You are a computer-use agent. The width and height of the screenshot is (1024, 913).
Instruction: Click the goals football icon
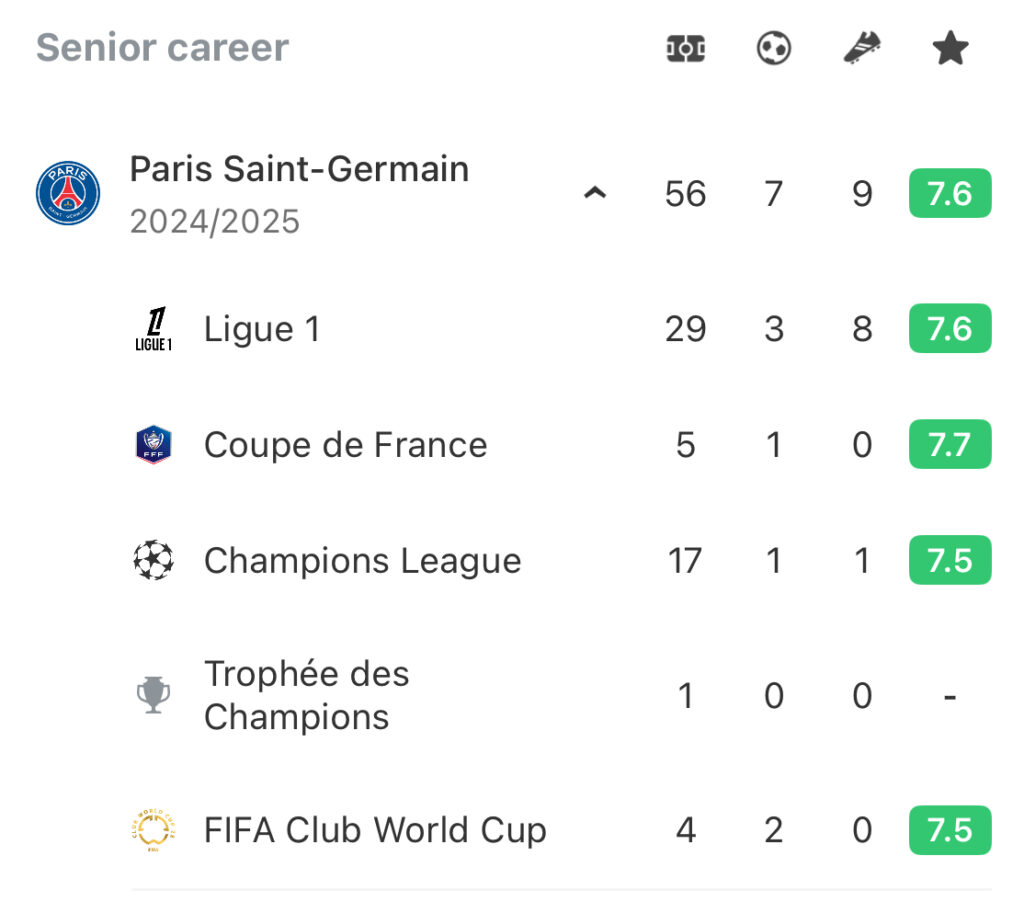click(774, 48)
